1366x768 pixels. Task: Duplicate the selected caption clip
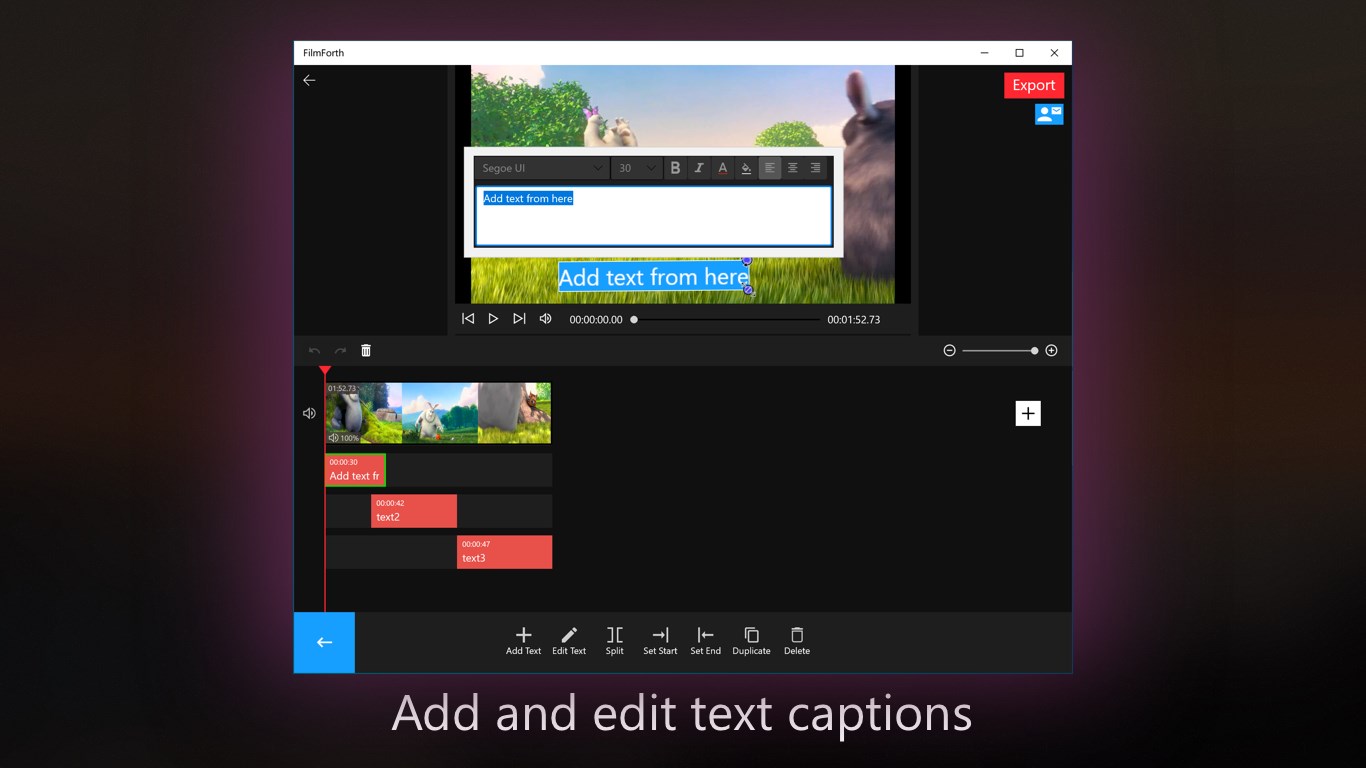tap(751, 641)
